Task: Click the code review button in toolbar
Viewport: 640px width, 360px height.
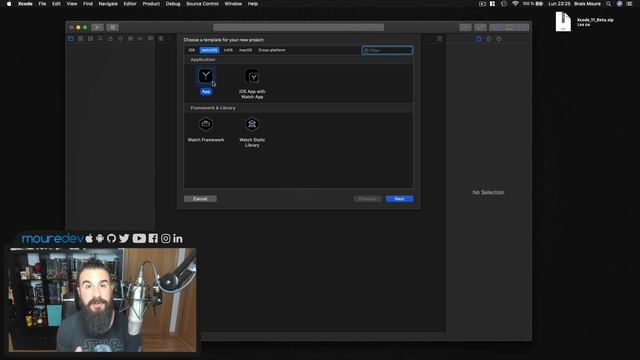Action: (x=480, y=27)
